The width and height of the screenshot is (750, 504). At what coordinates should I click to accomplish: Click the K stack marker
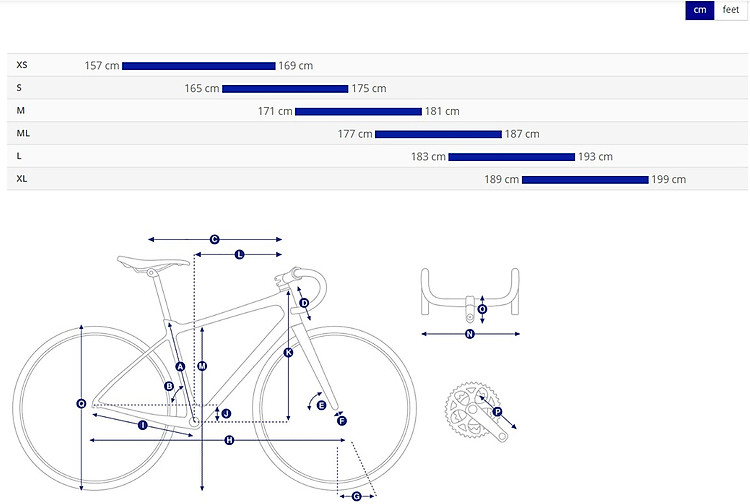288,353
